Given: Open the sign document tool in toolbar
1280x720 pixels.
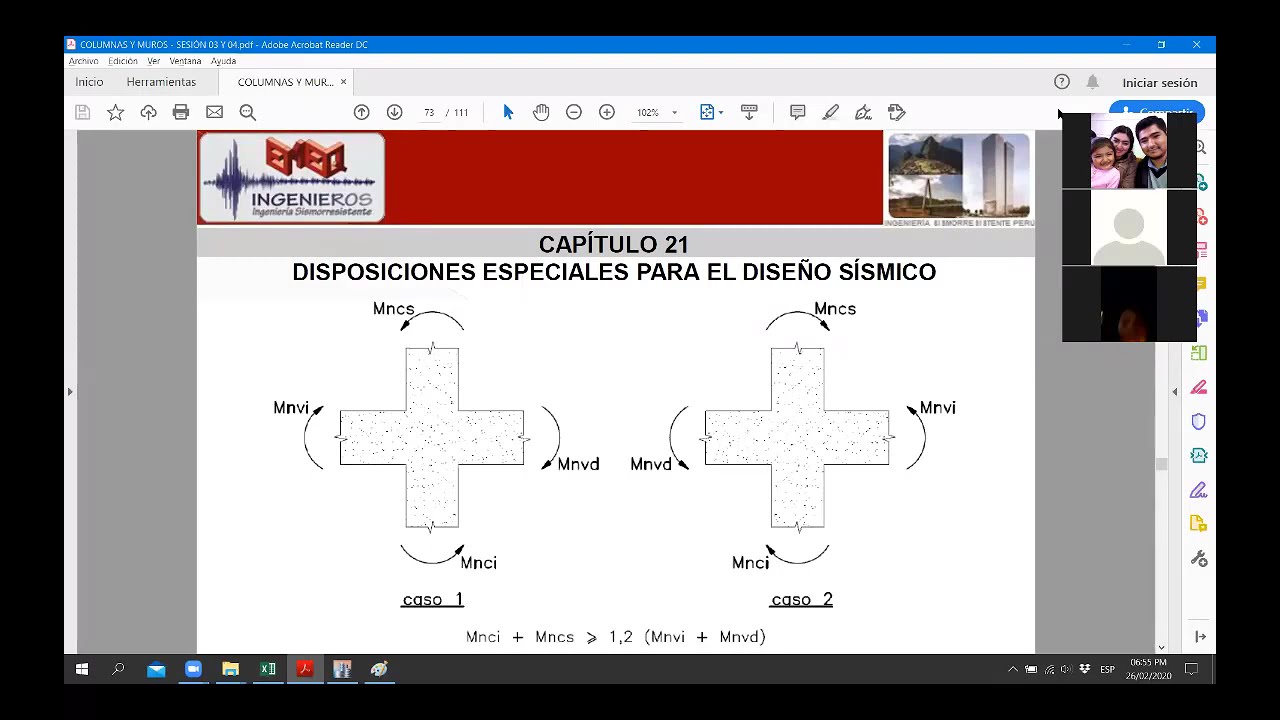Looking at the screenshot, I should 864,112.
